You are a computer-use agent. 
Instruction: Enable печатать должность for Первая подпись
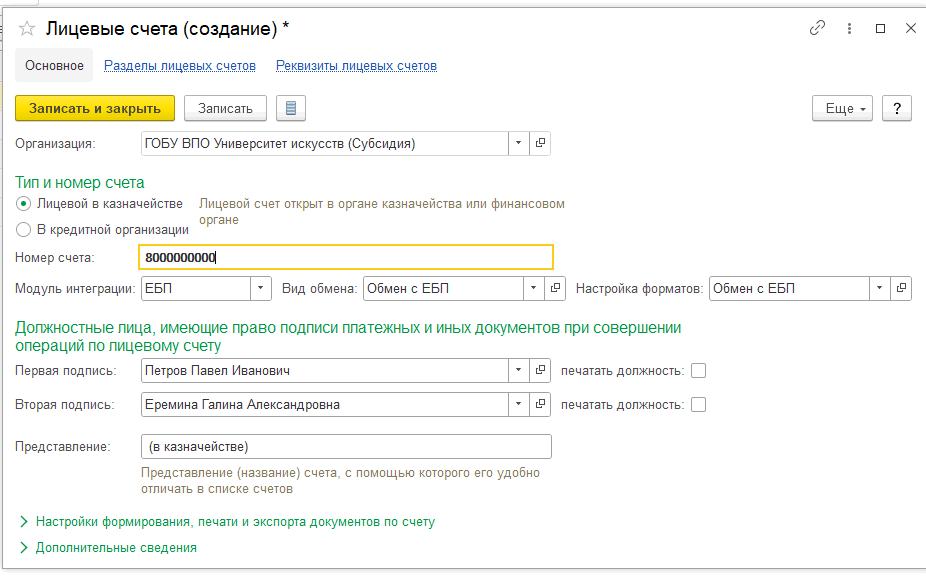tap(699, 371)
